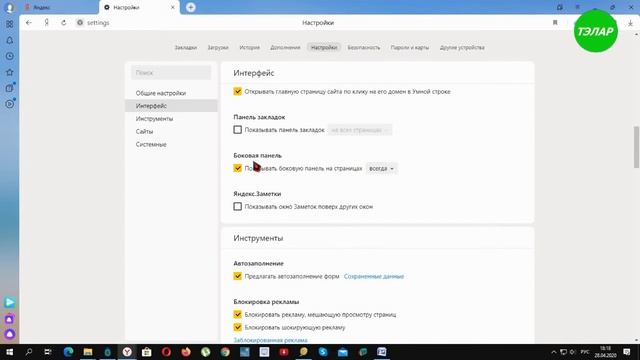Open the Windows Start menu
Image resolution: width=640 pixels, height=360 pixels.
coord(9,352)
